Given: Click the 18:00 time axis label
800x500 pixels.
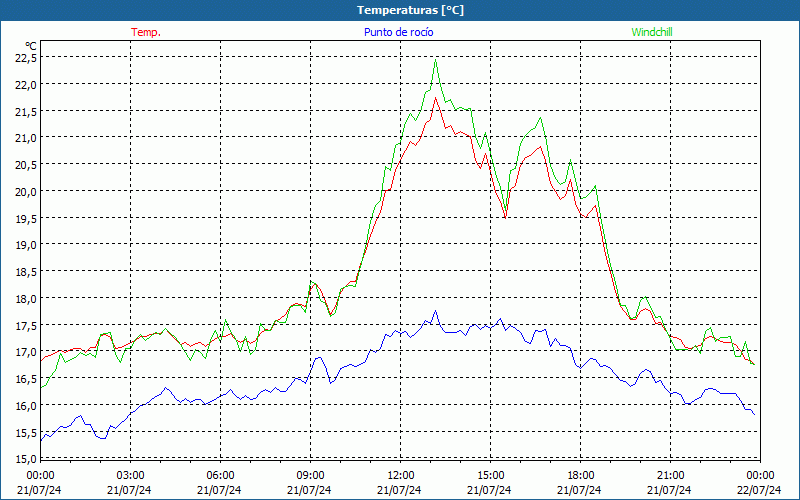Looking at the screenshot, I should tap(581, 476).
